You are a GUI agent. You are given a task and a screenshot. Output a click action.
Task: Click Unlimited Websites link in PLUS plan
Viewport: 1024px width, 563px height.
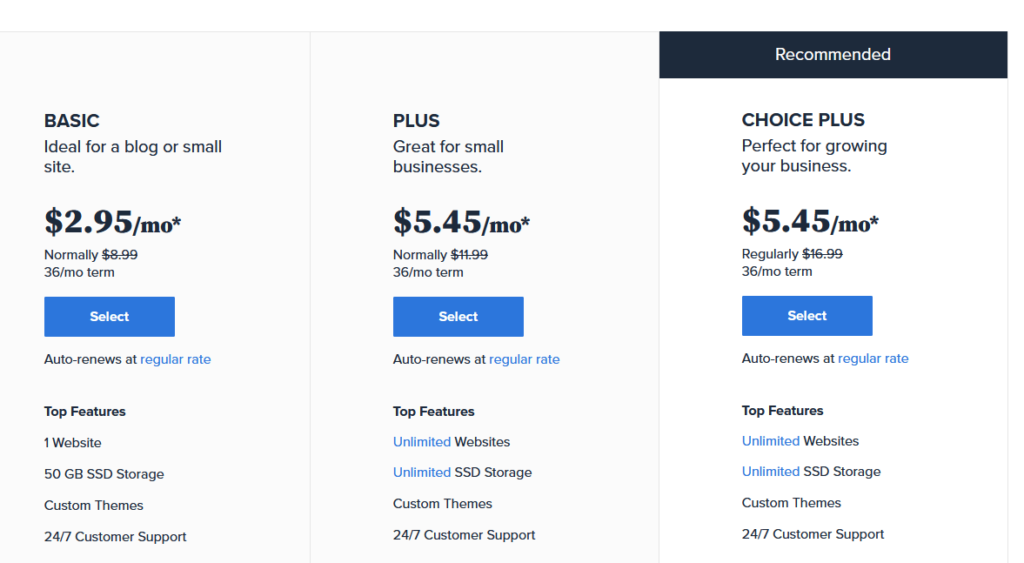click(x=422, y=442)
